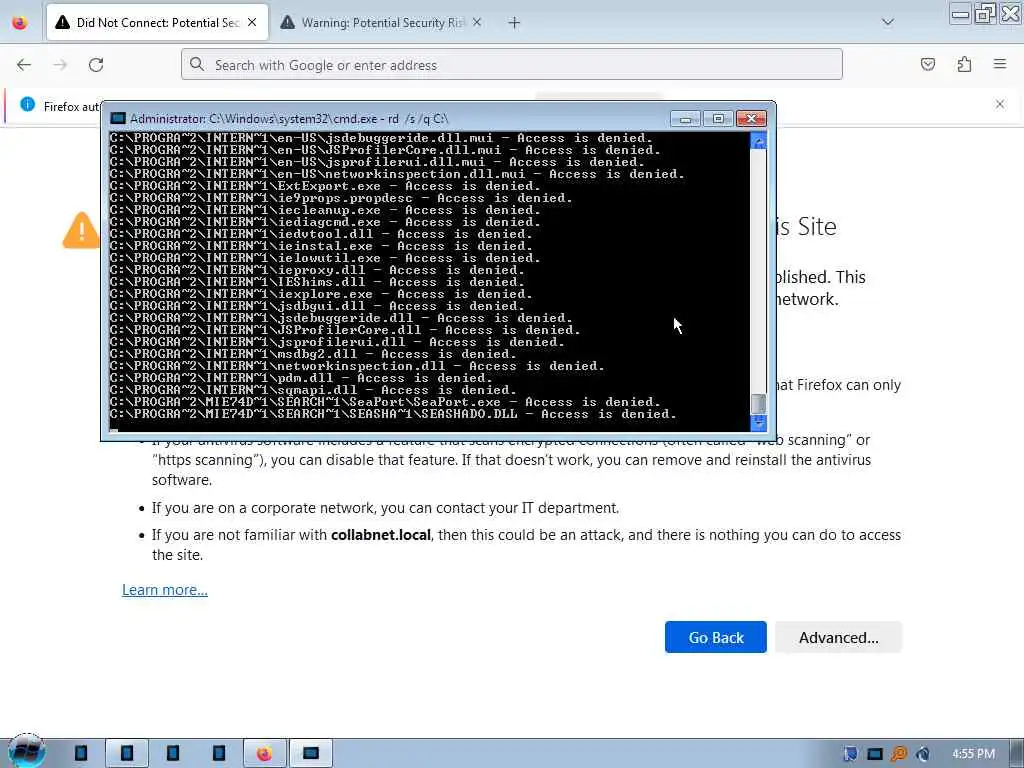Image resolution: width=1024 pixels, height=768 pixels.
Task: Close the Administrator cmd.exe window
Action: pos(751,118)
